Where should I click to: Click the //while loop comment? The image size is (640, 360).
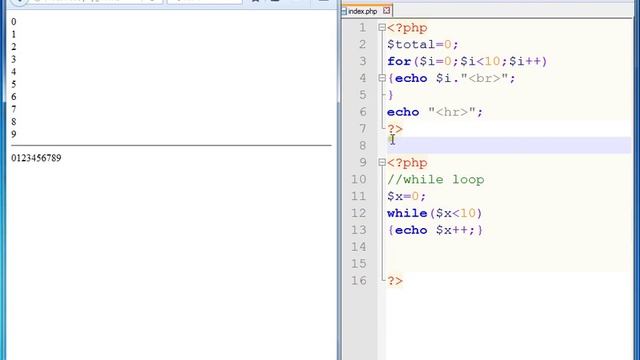436,180
